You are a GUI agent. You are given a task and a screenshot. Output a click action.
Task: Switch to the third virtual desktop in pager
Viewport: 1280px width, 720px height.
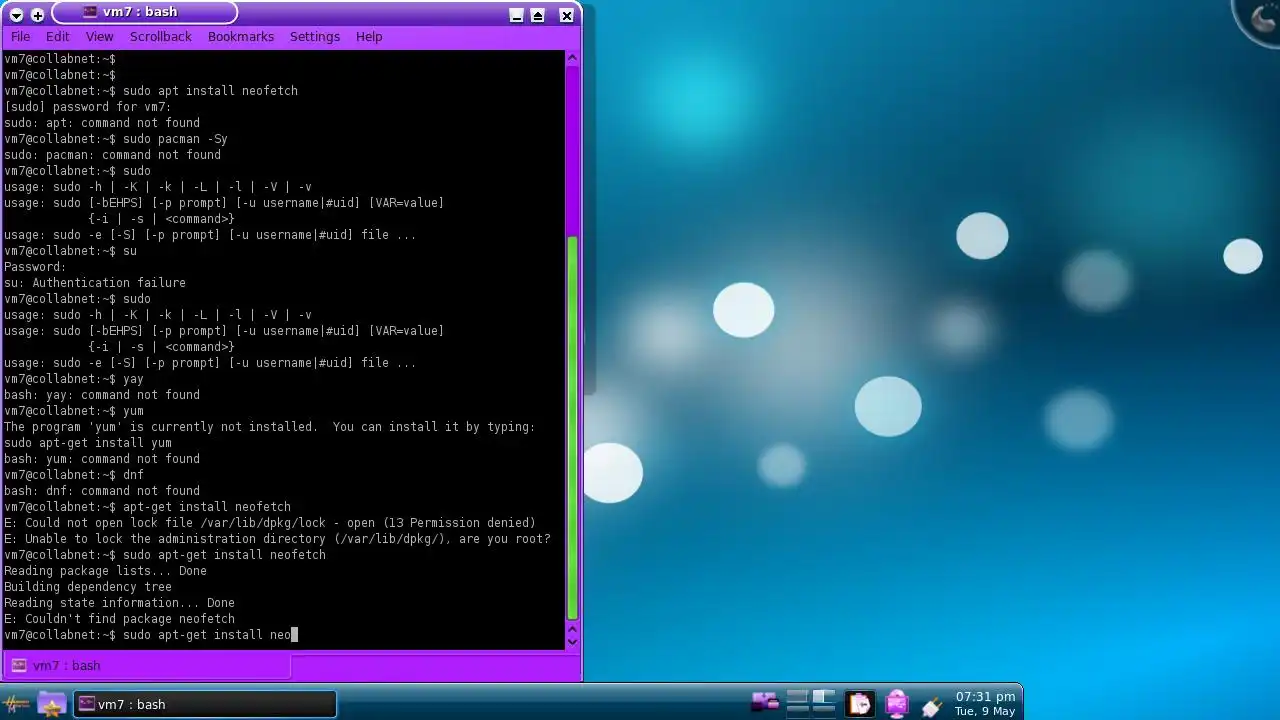(x=797, y=710)
